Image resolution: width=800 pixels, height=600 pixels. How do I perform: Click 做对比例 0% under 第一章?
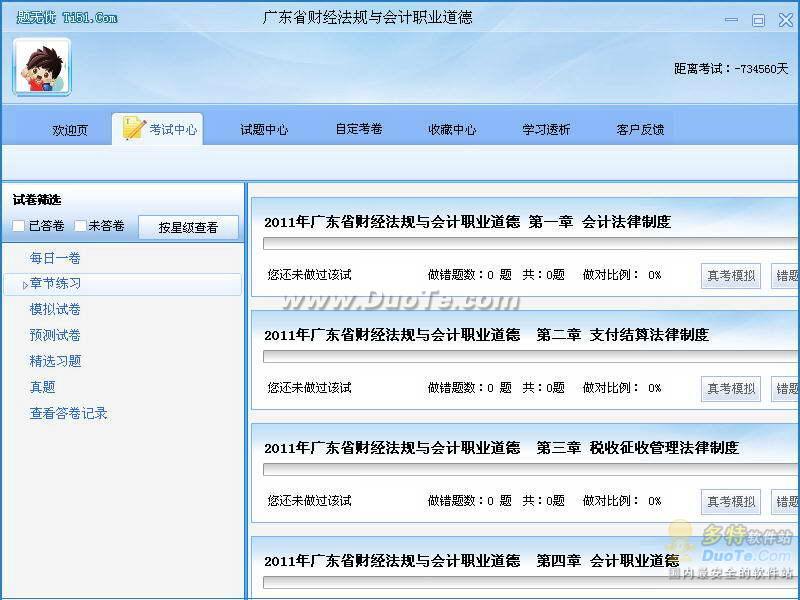(622, 275)
